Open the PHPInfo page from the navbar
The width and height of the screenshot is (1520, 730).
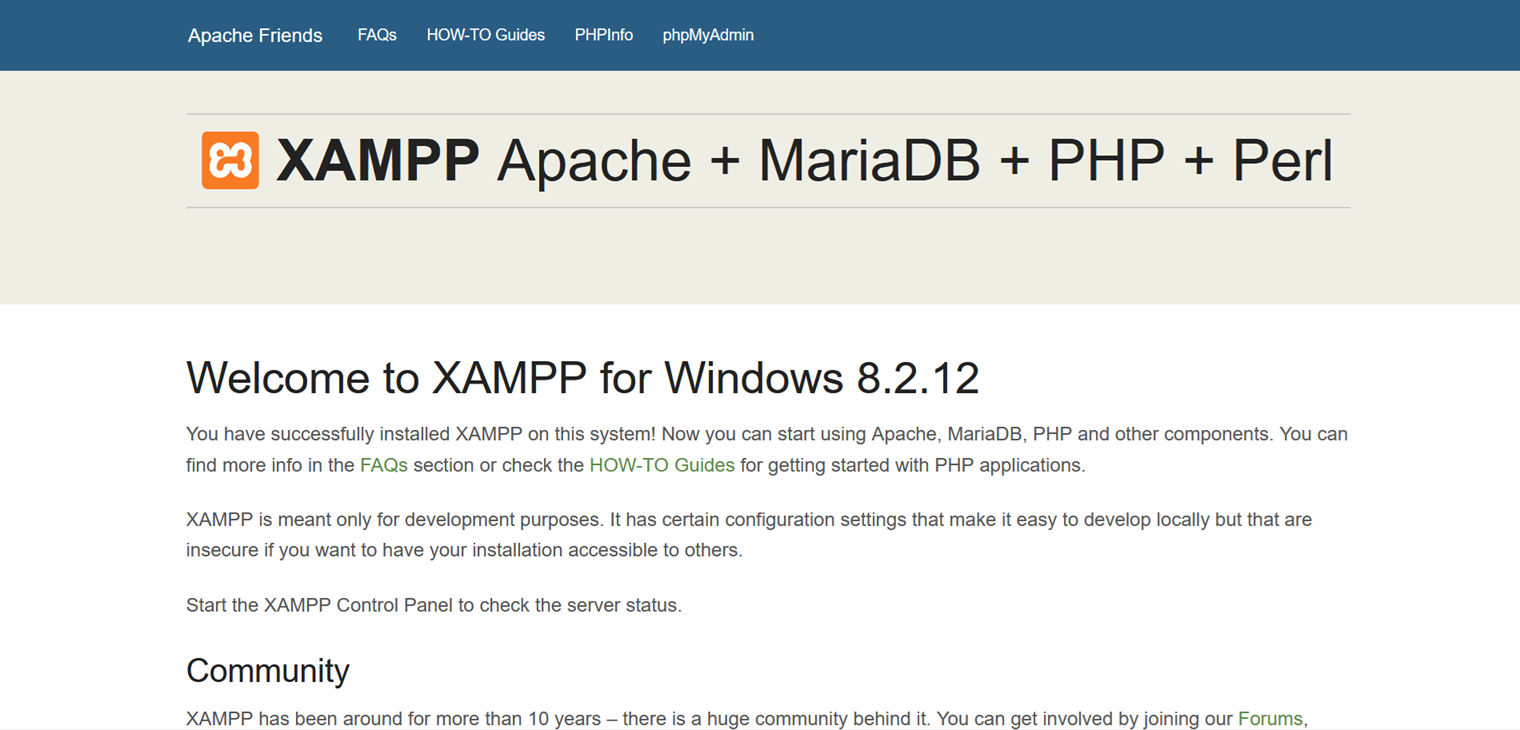click(x=604, y=35)
